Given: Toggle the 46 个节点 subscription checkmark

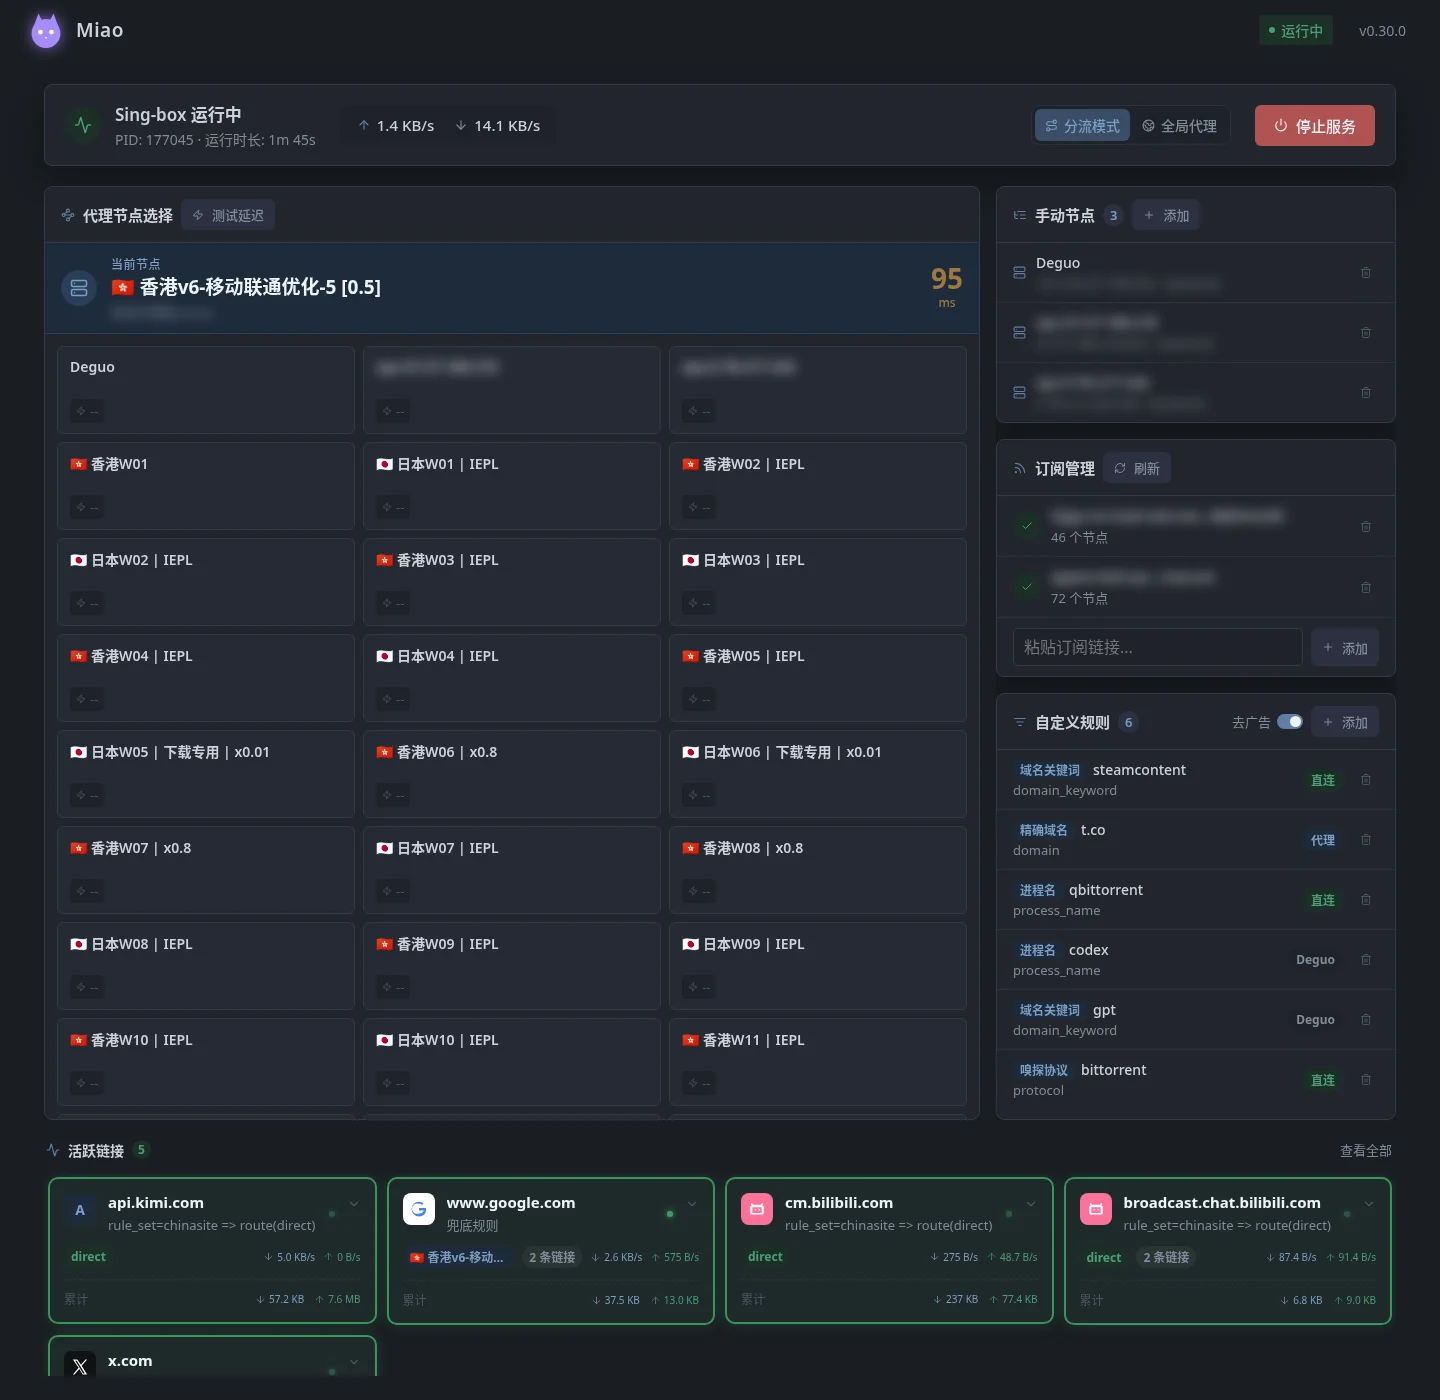Looking at the screenshot, I should click(1027, 526).
